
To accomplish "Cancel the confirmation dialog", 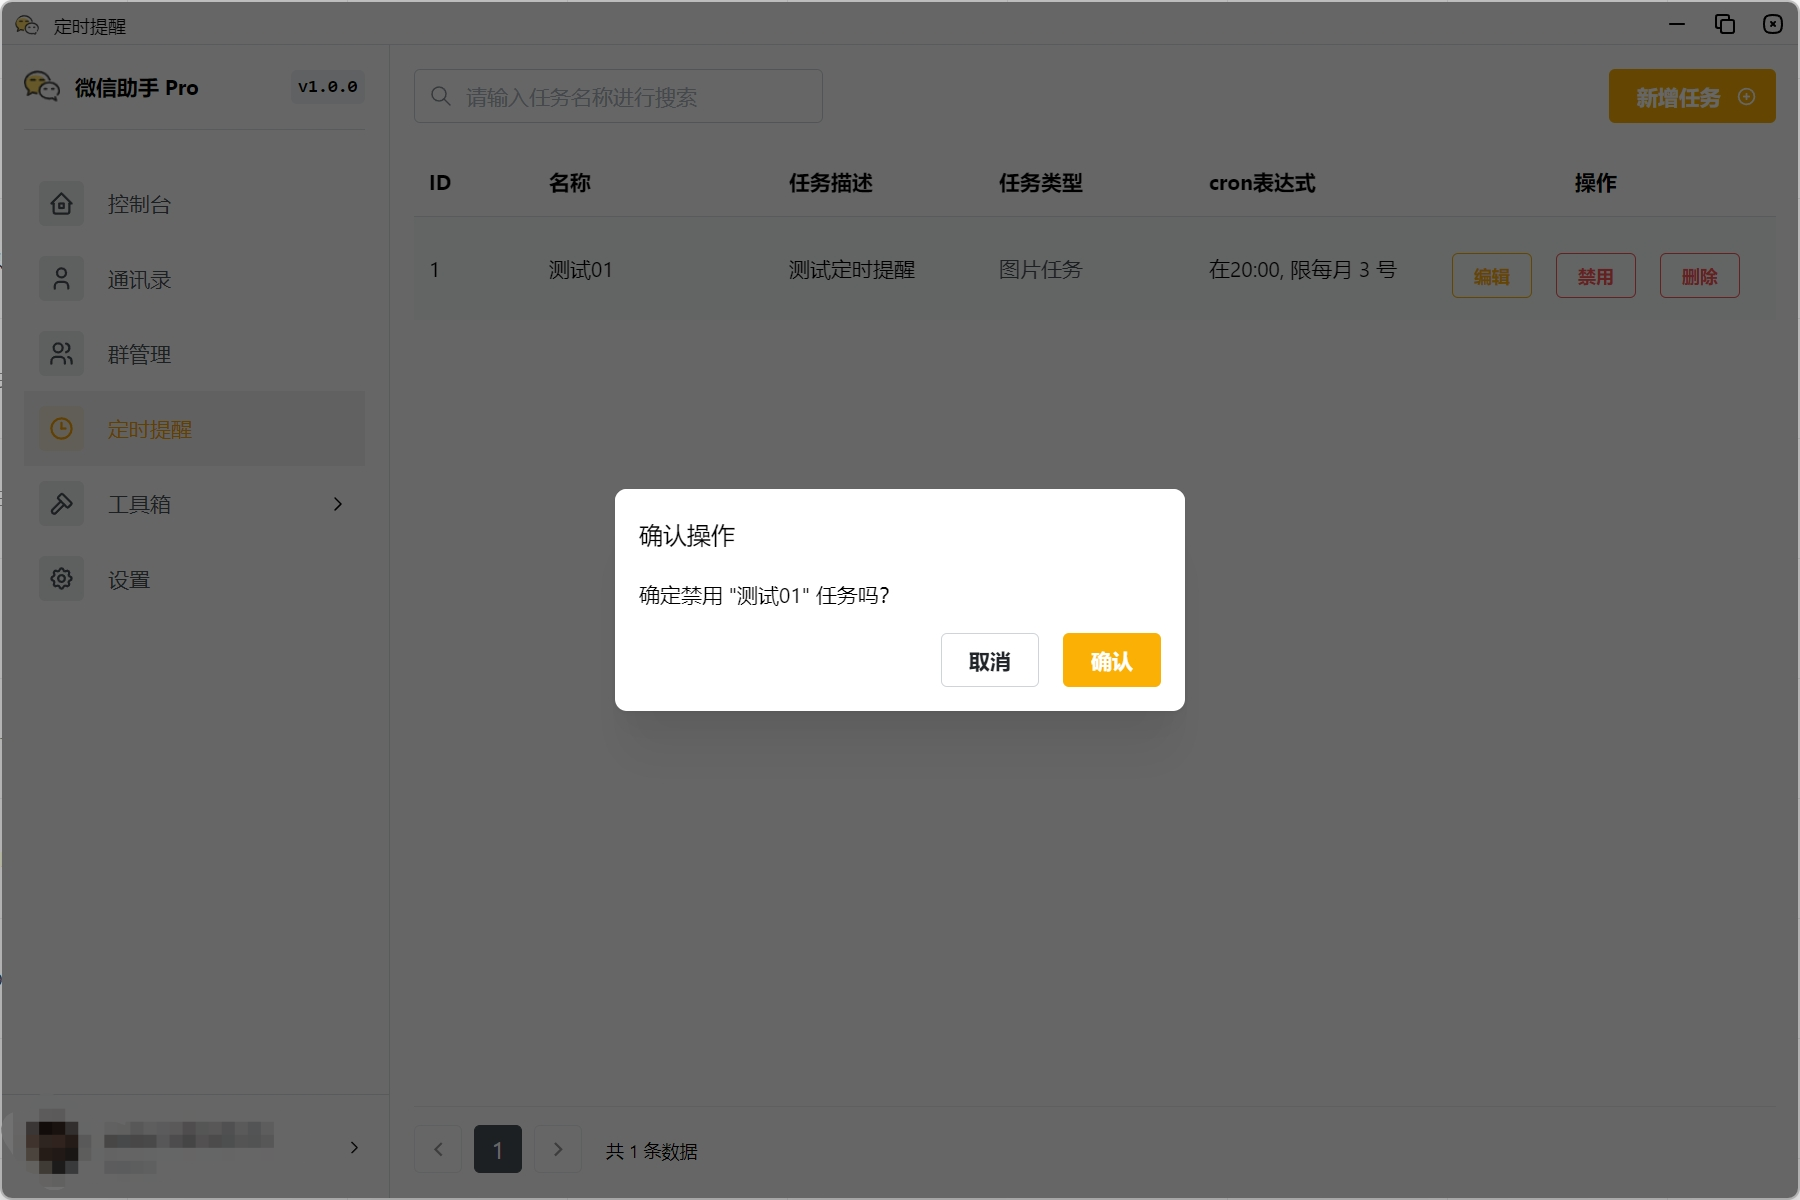I will pyautogui.click(x=989, y=660).
